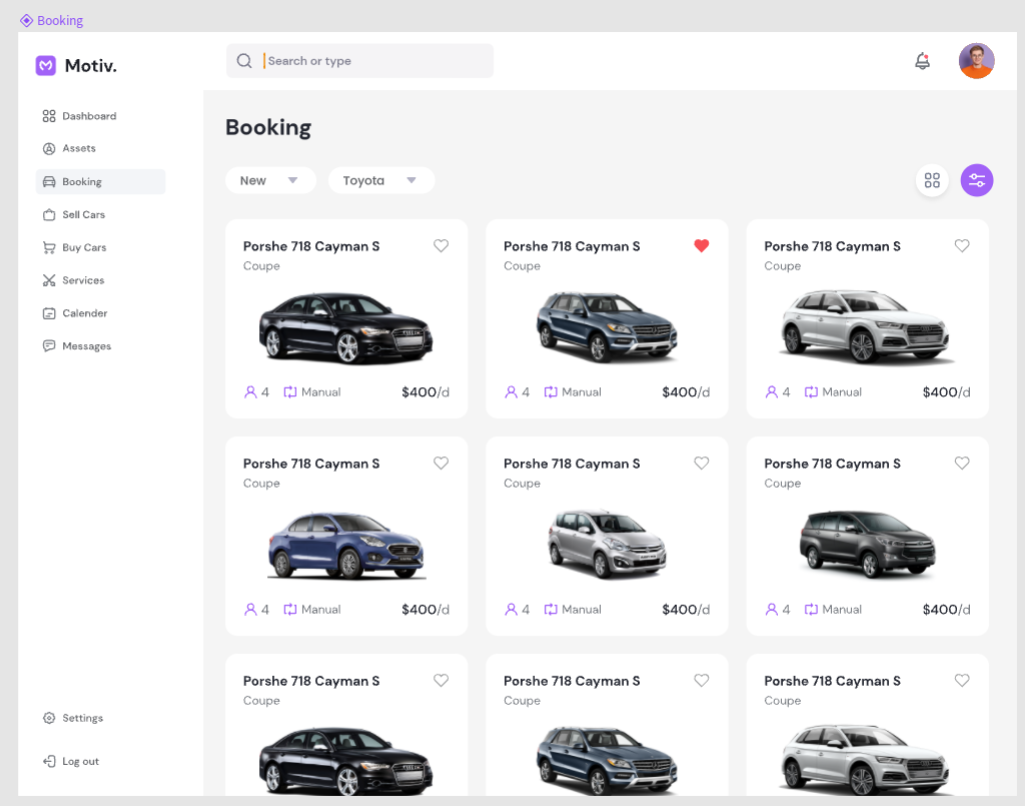Open Buy Cars in the sidebar
Screen dimensions: 1025x806
click(x=84, y=248)
